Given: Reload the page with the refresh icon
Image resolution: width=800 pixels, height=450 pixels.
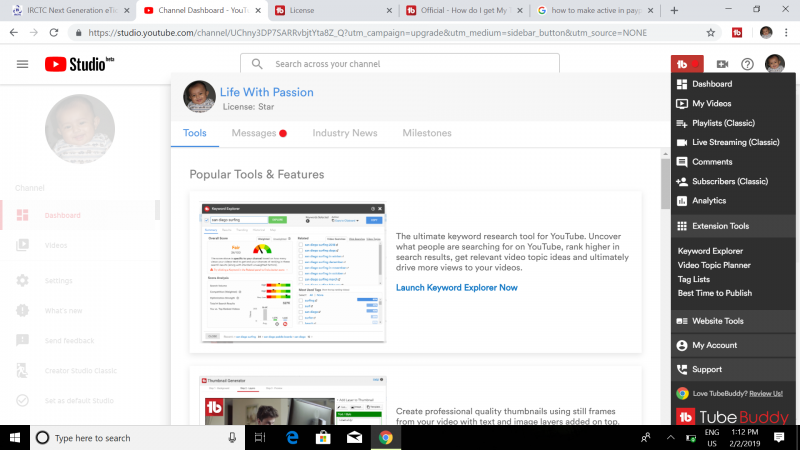Looking at the screenshot, I should point(58,33).
